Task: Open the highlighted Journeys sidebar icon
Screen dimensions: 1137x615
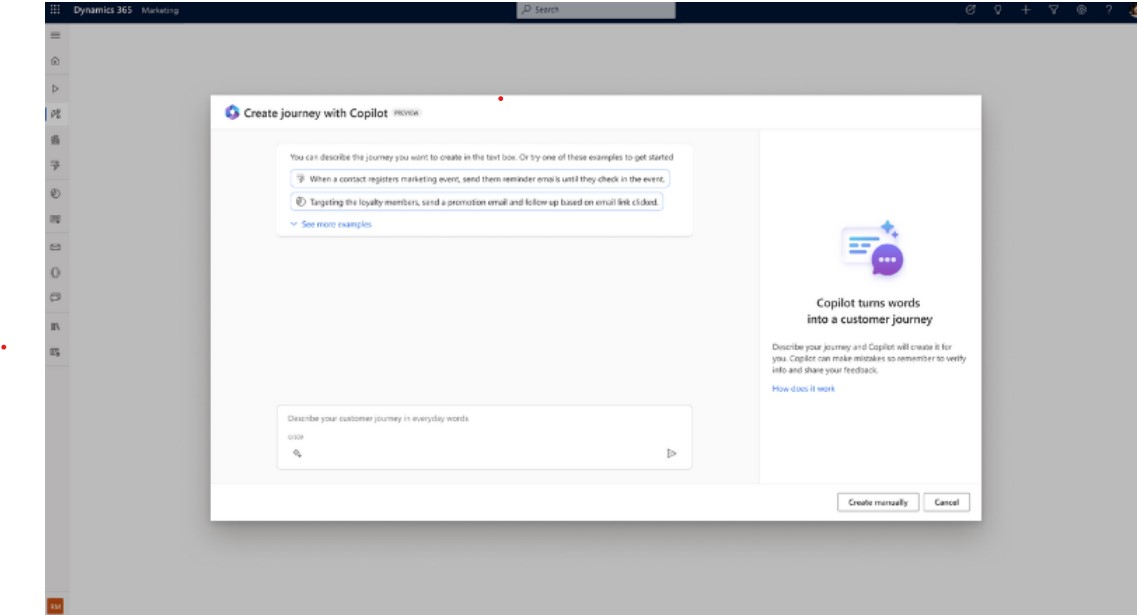Action: 56,114
